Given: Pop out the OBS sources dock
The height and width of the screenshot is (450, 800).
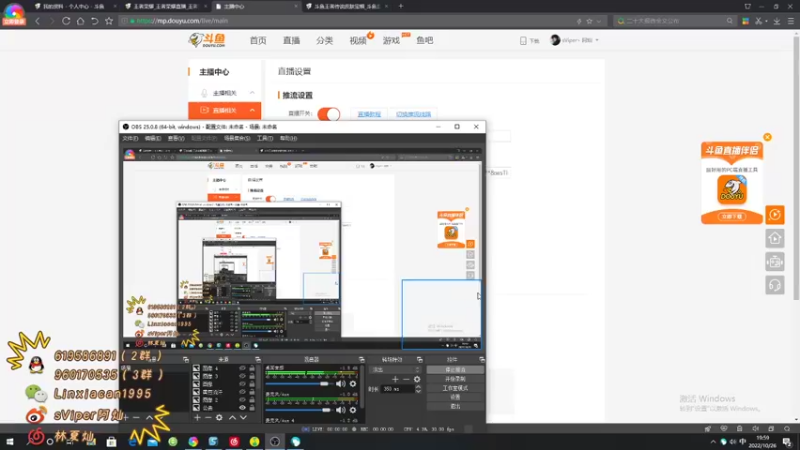Looking at the screenshot, I should (x=258, y=360).
